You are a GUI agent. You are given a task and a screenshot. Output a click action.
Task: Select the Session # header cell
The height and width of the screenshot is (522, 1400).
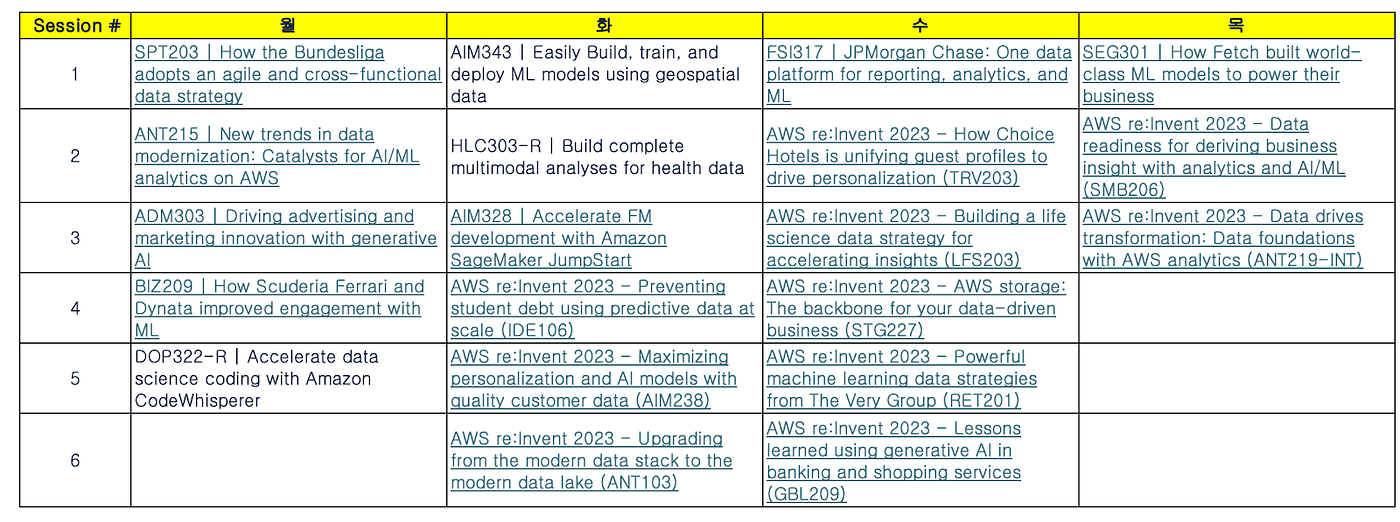tap(75, 25)
